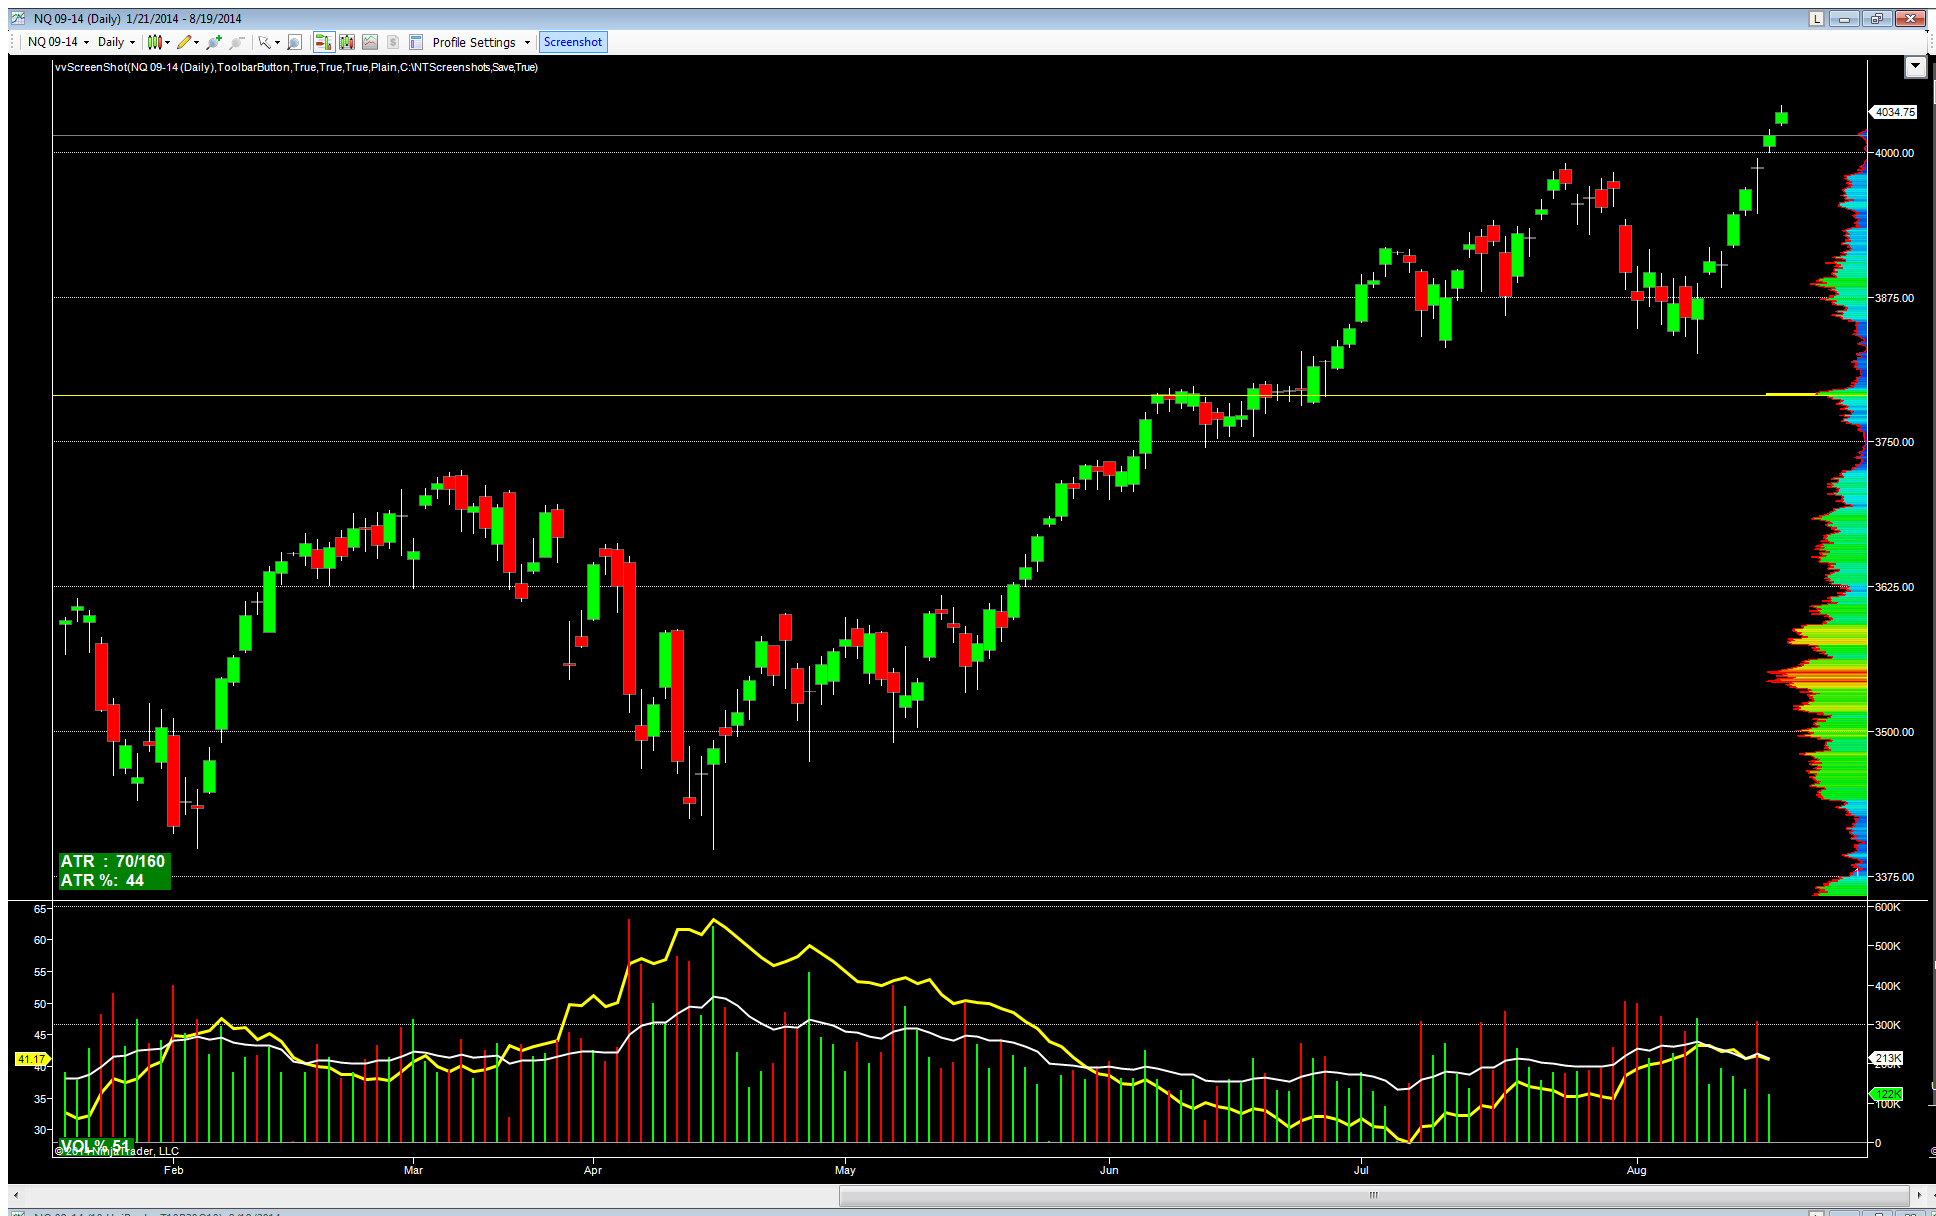Click the Aug date axis label
Image resolution: width=1936 pixels, height=1216 pixels.
point(1636,1170)
